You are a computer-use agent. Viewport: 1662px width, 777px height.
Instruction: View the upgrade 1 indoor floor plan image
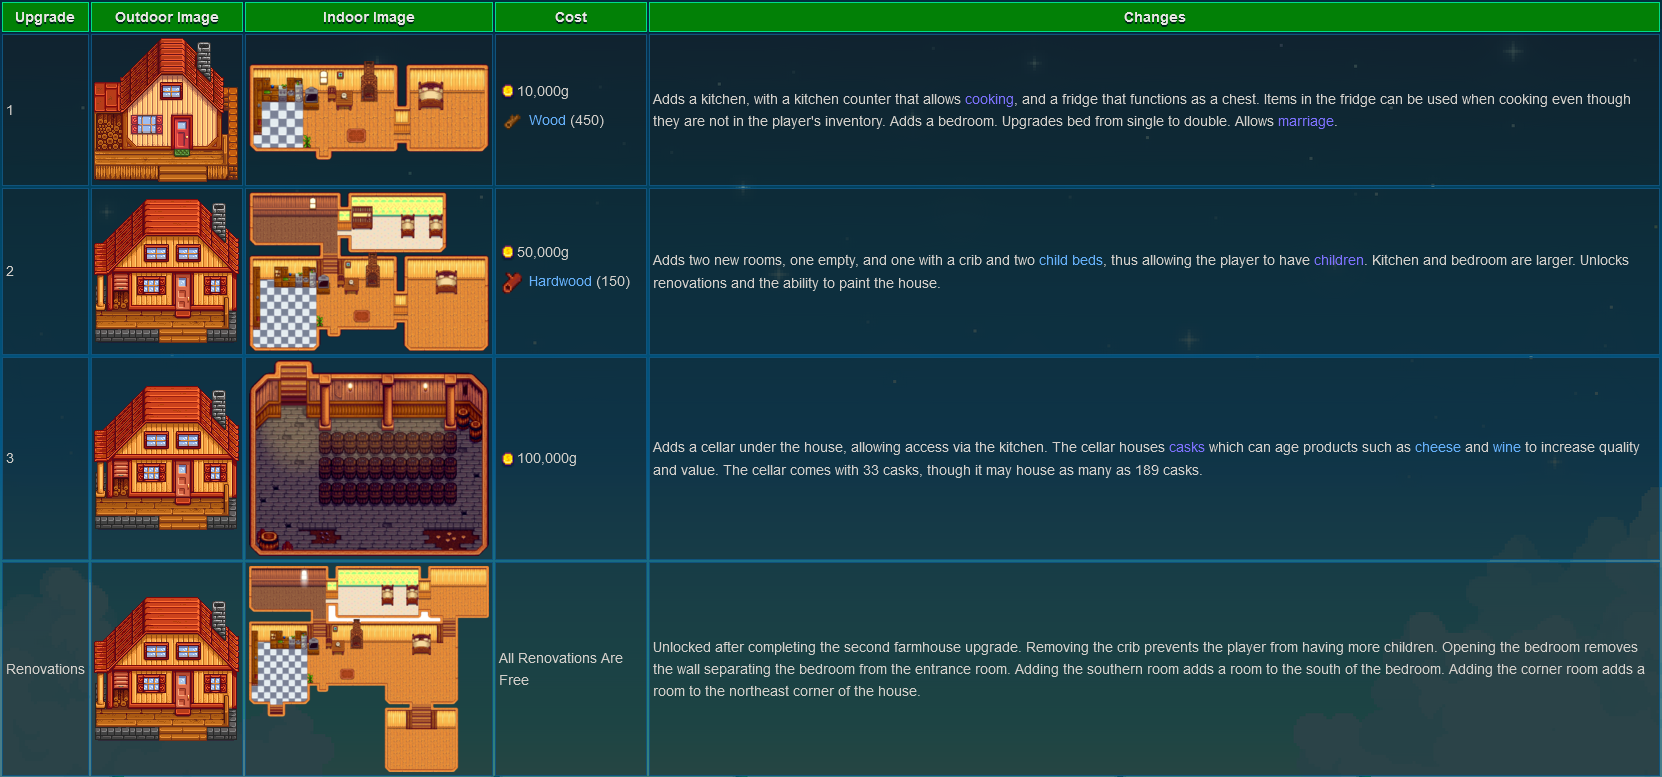(369, 110)
